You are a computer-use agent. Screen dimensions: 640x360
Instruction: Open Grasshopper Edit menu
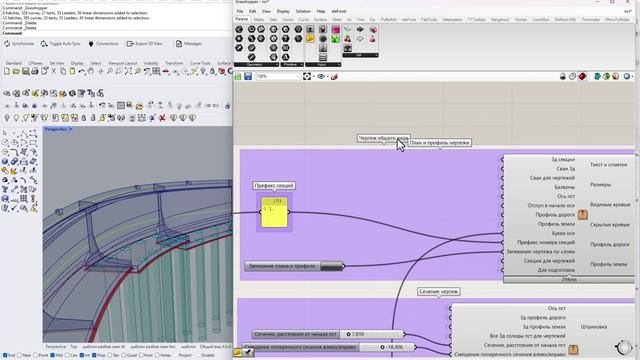253,11
